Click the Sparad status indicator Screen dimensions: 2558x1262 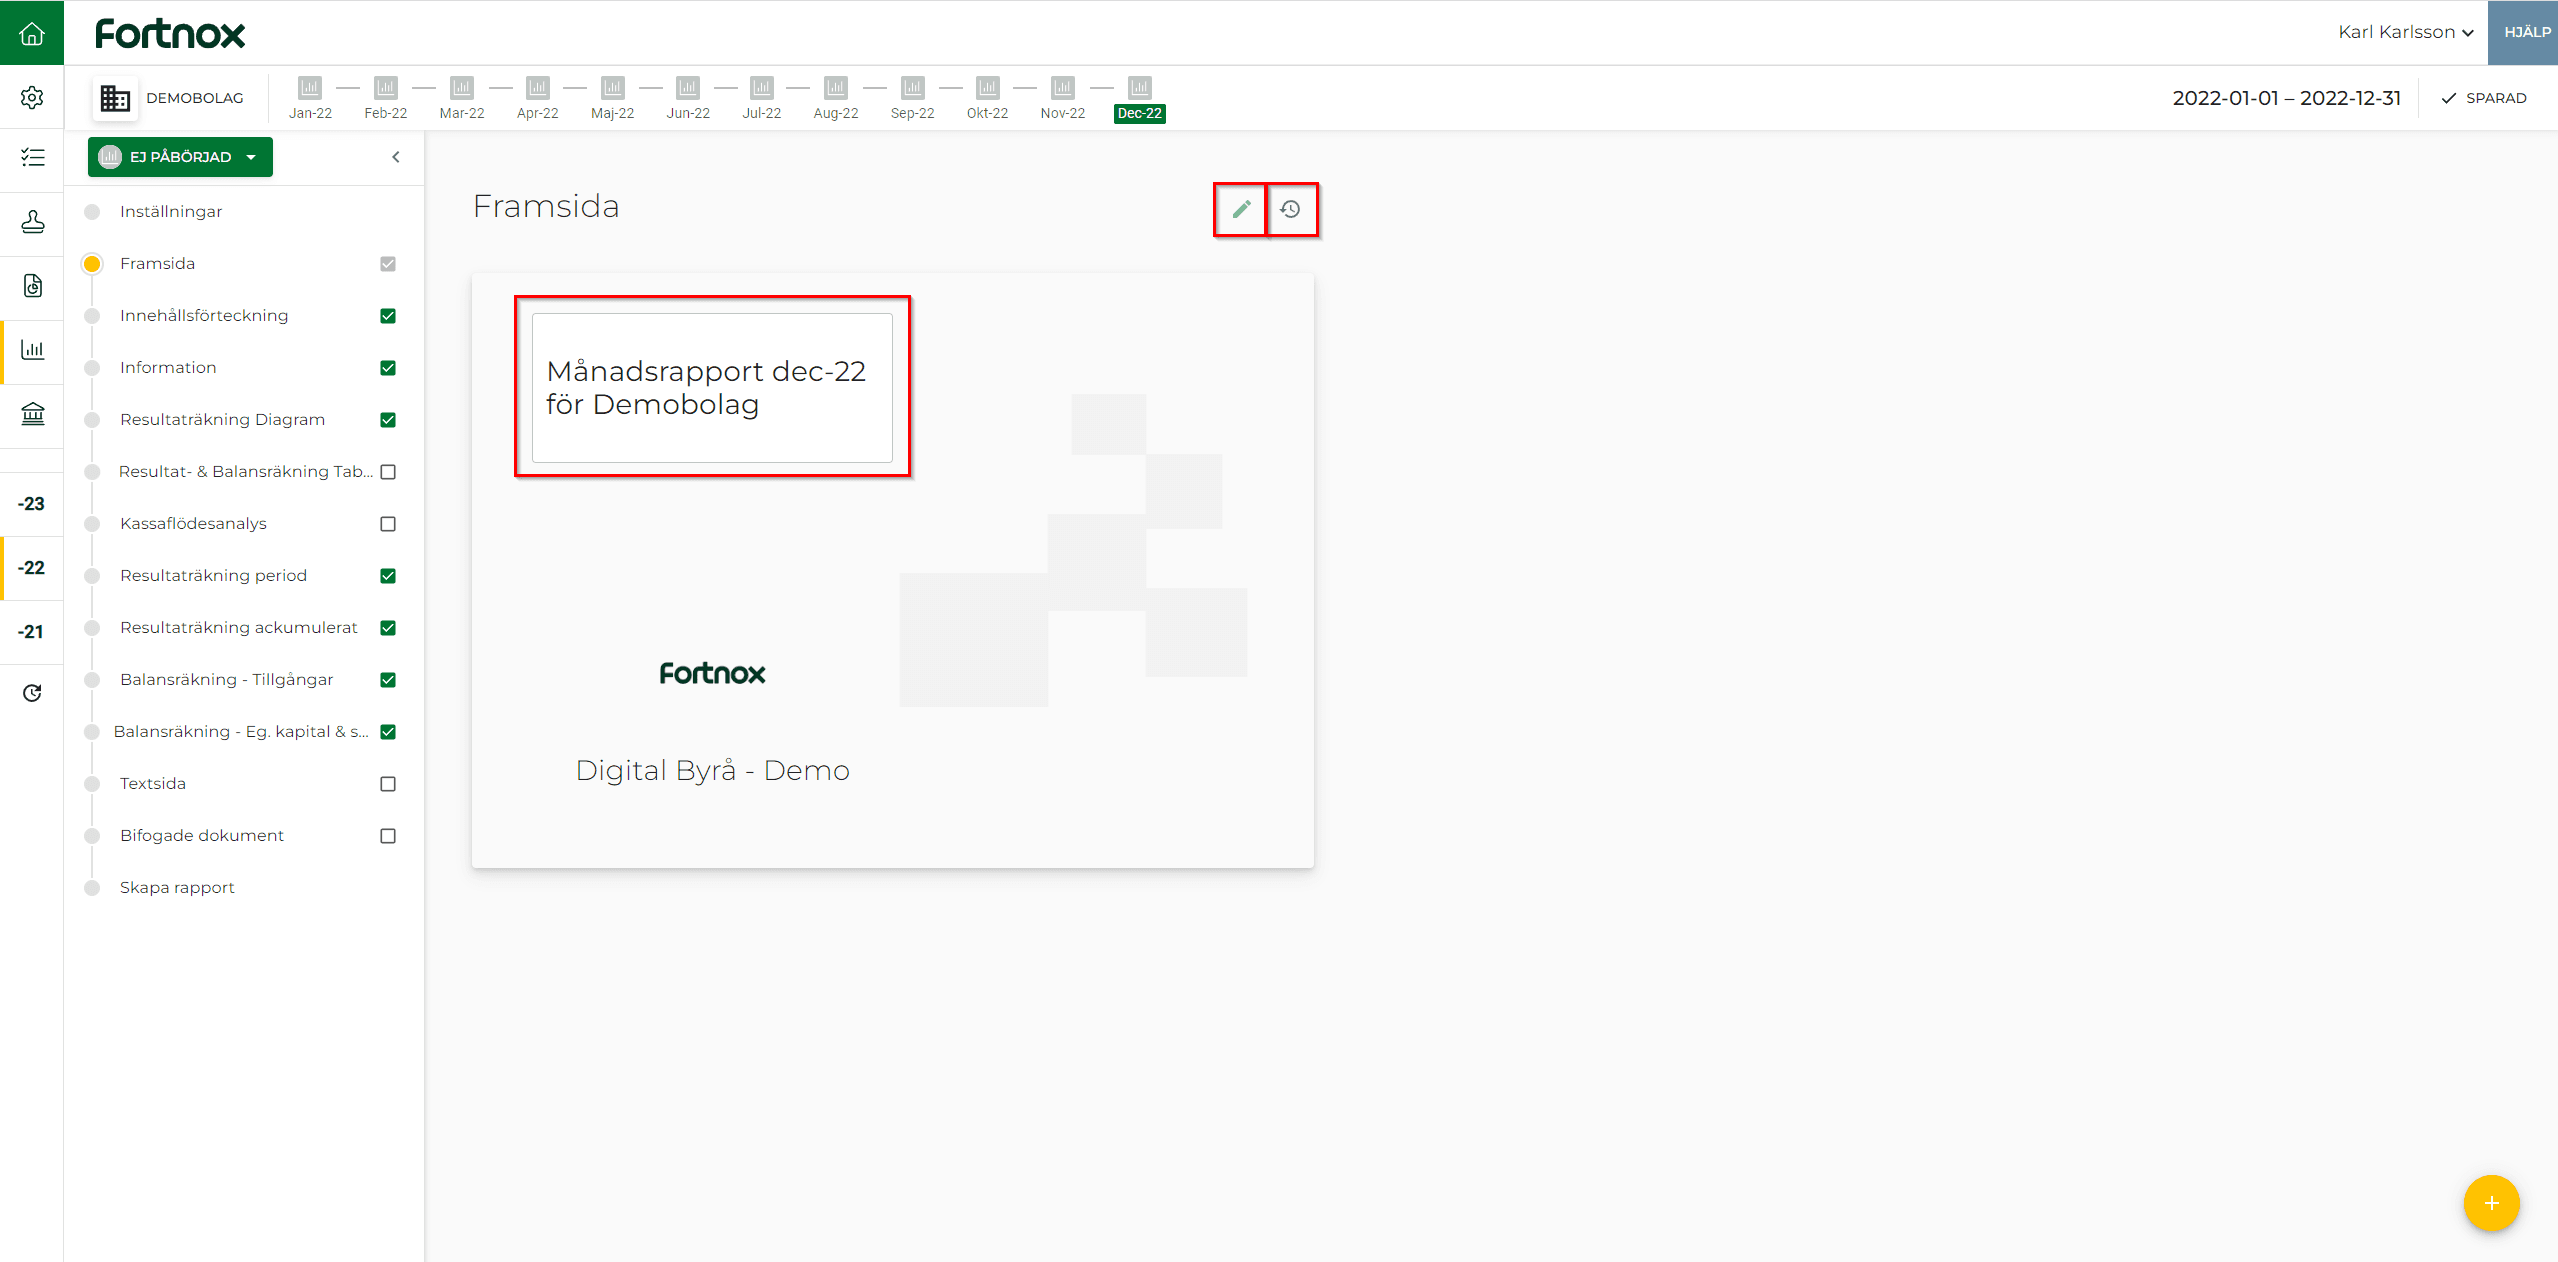pyautogui.click(x=2484, y=98)
